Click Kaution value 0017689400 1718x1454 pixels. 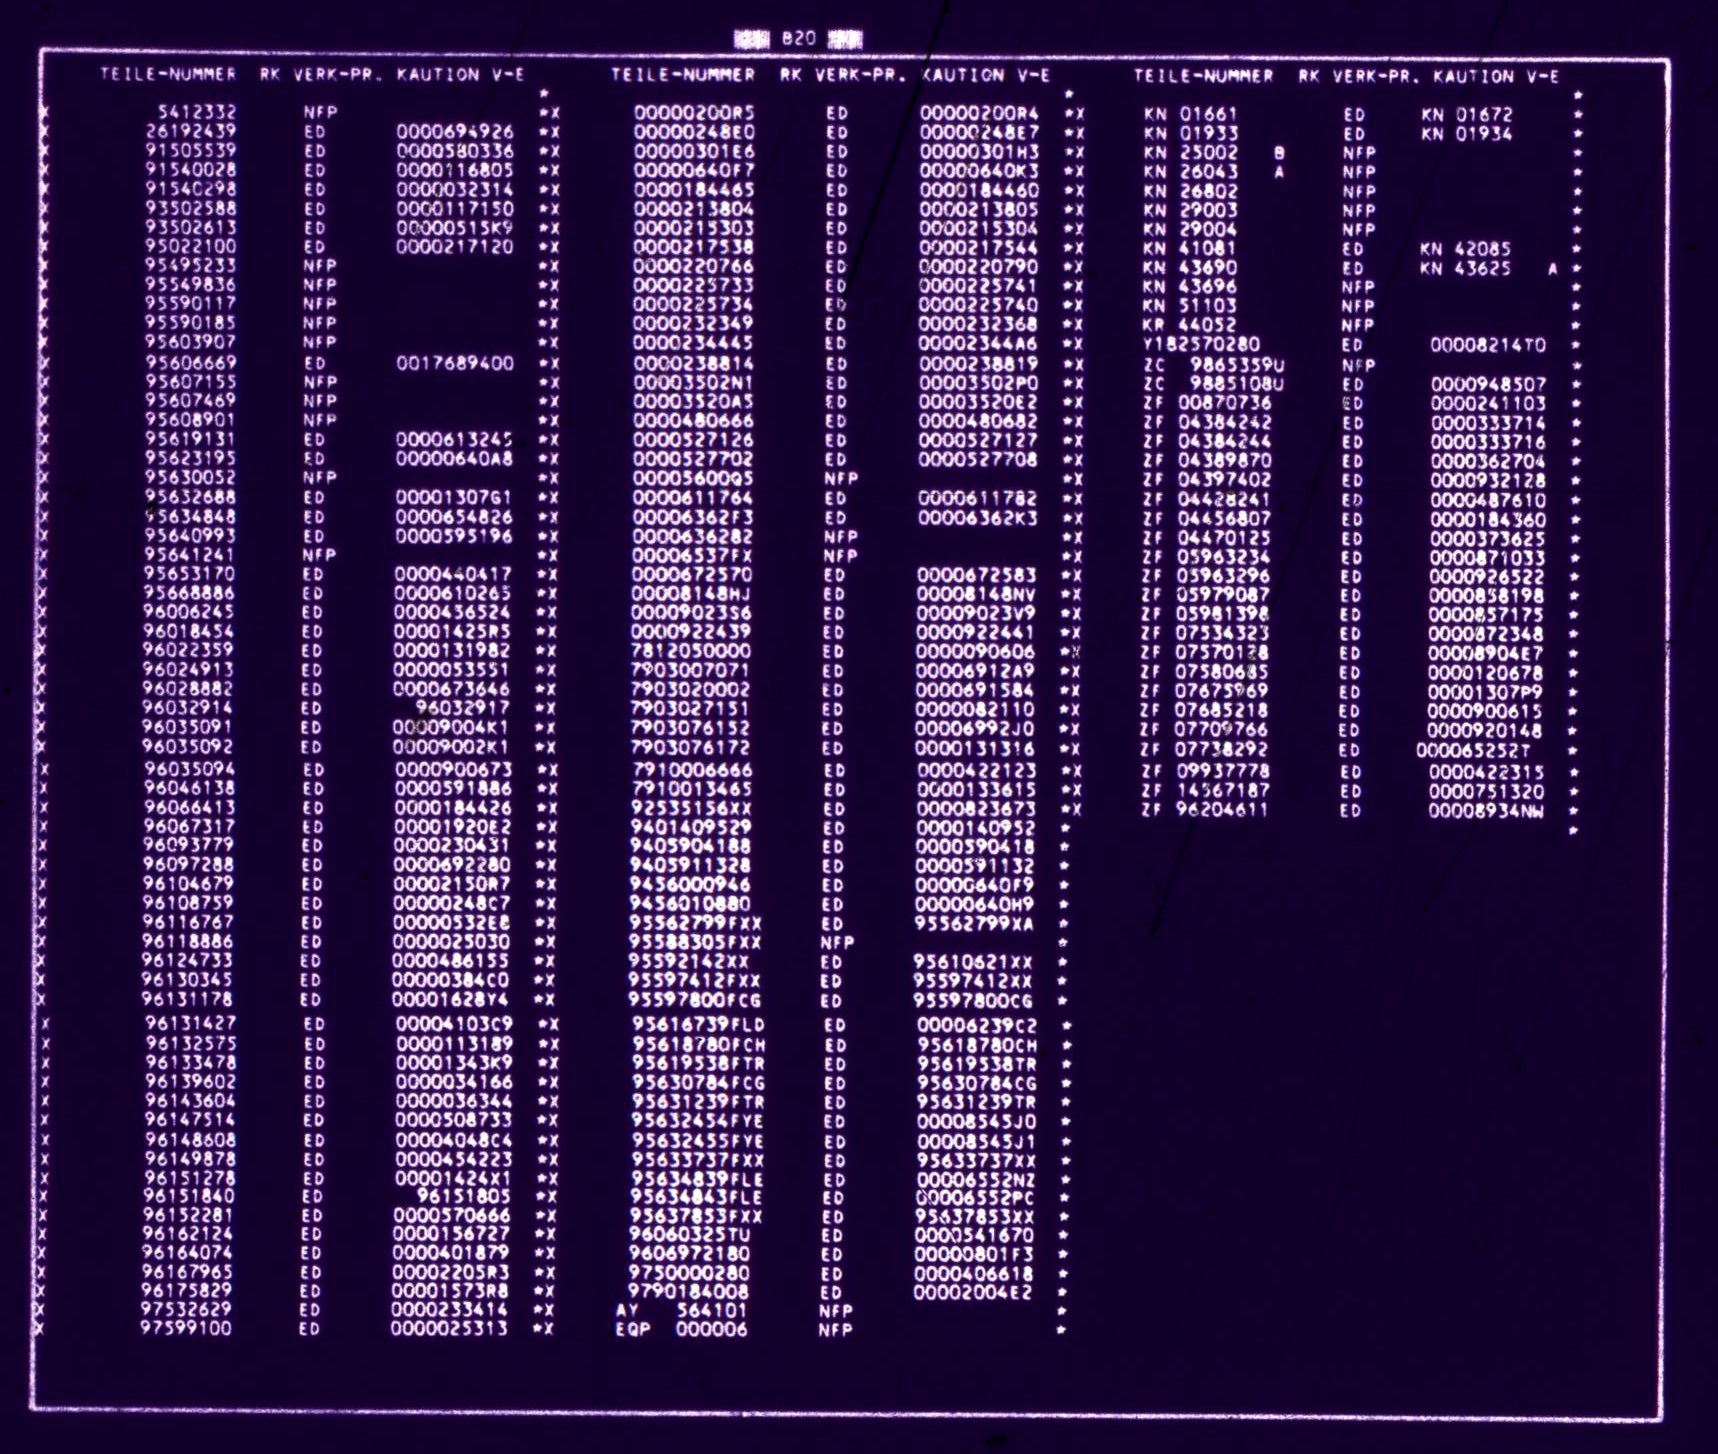pos(455,363)
